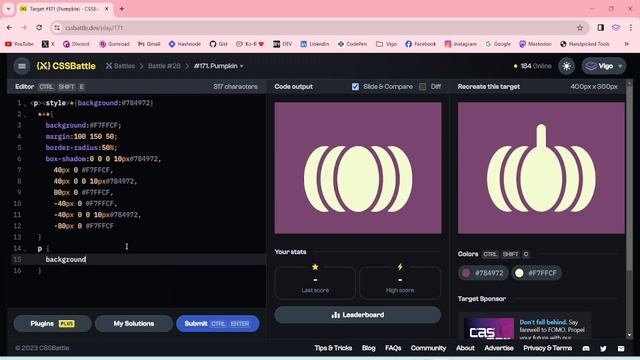Open the browser extension icon in toolbar

coord(616,28)
